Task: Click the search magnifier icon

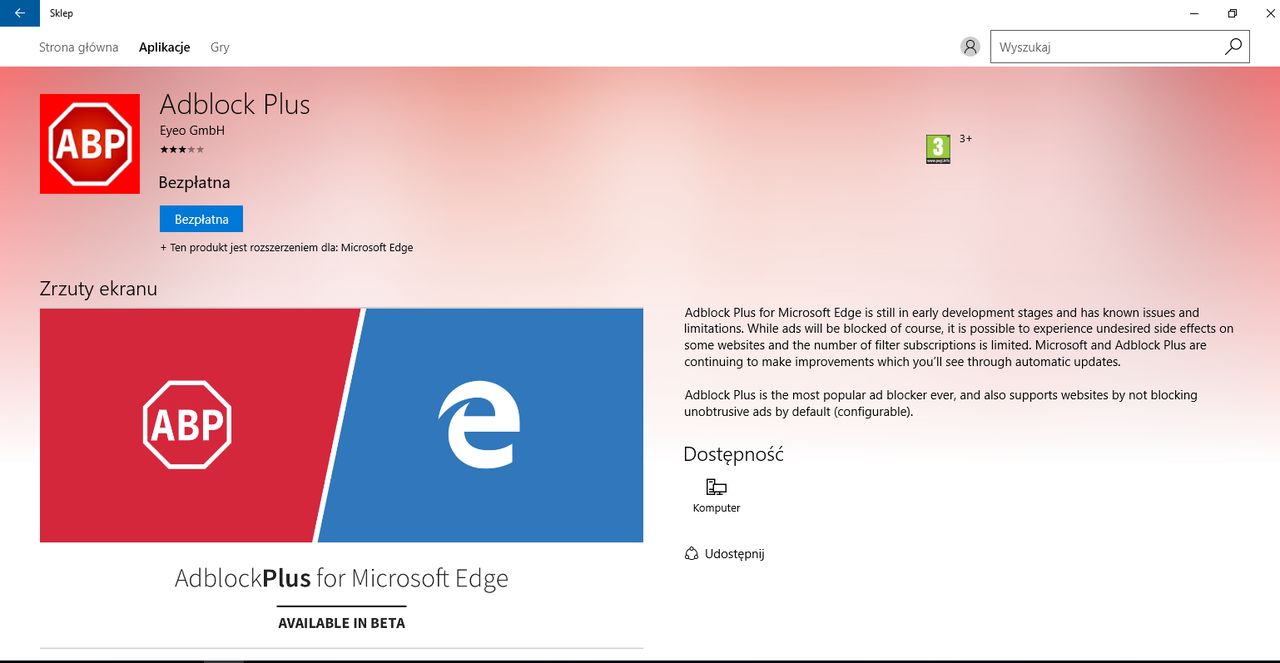Action: click(x=1233, y=46)
